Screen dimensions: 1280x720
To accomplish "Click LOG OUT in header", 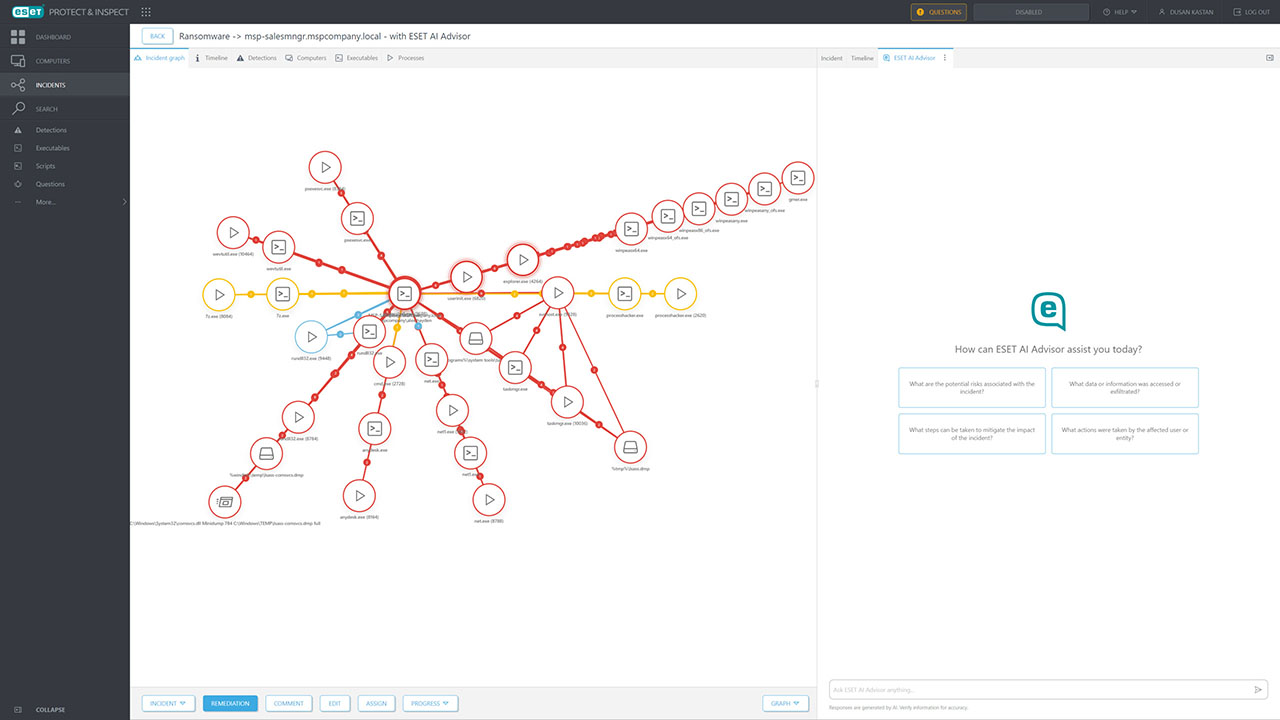I will (x=1251, y=12).
